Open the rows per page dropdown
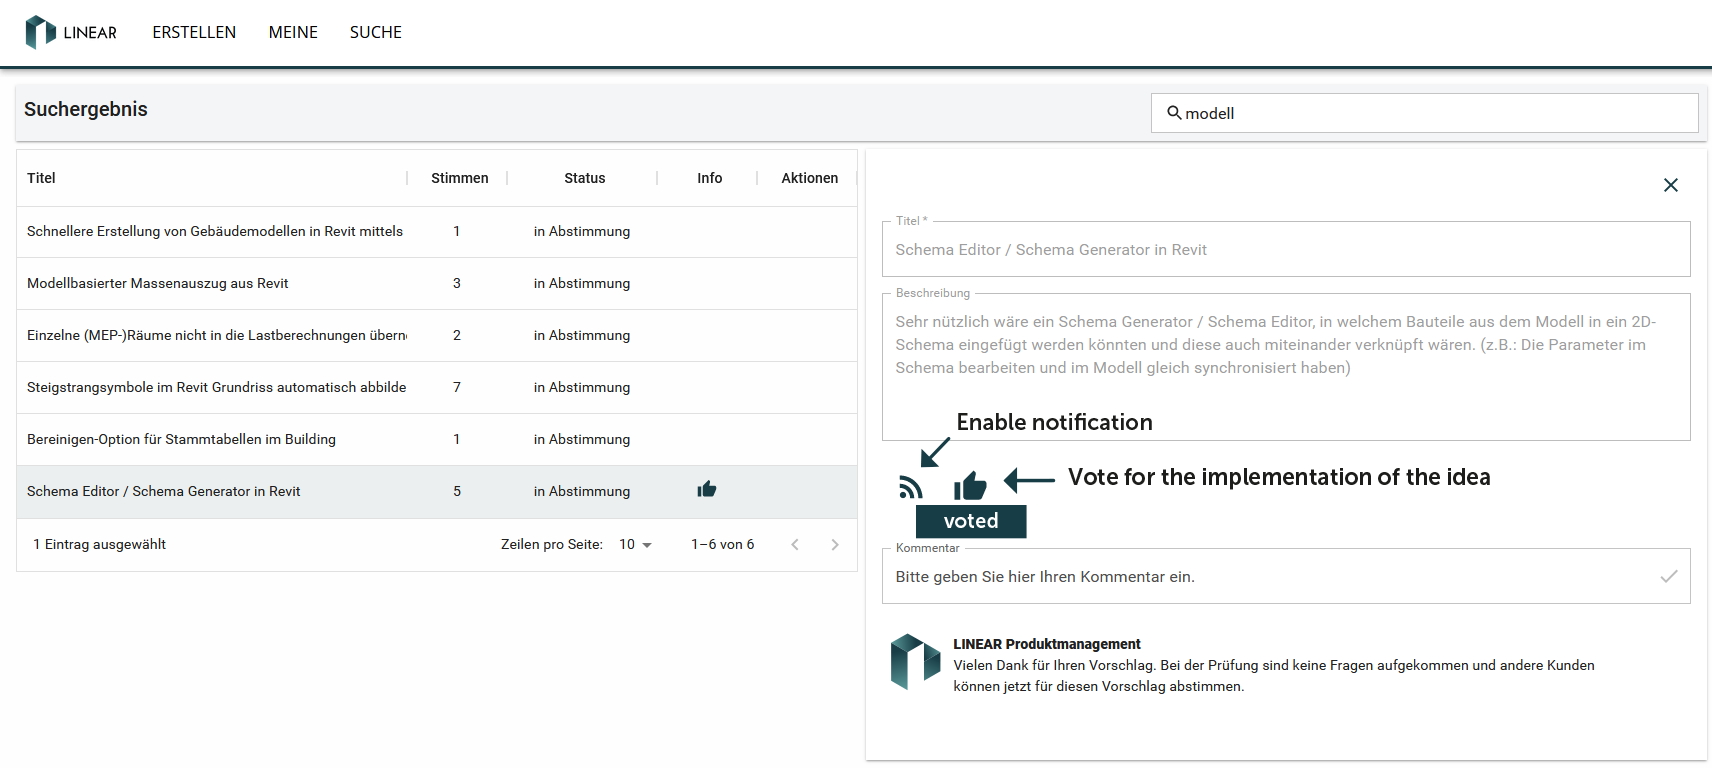Screen dimensions: 1712x768 (x=635, y=545)
